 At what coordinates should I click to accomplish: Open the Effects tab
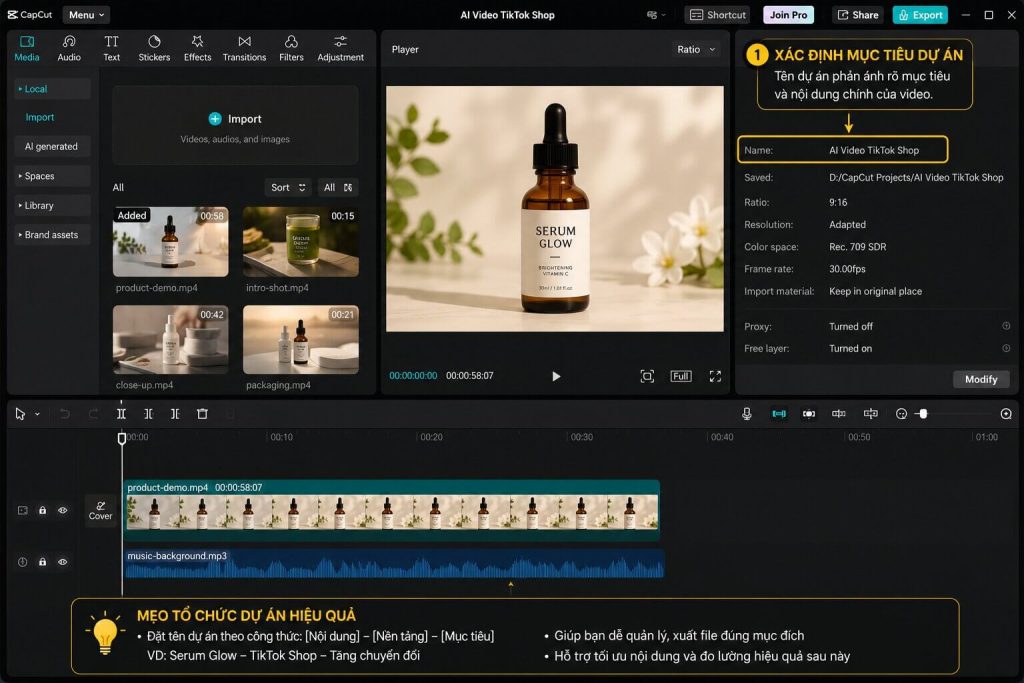(197, 49)
